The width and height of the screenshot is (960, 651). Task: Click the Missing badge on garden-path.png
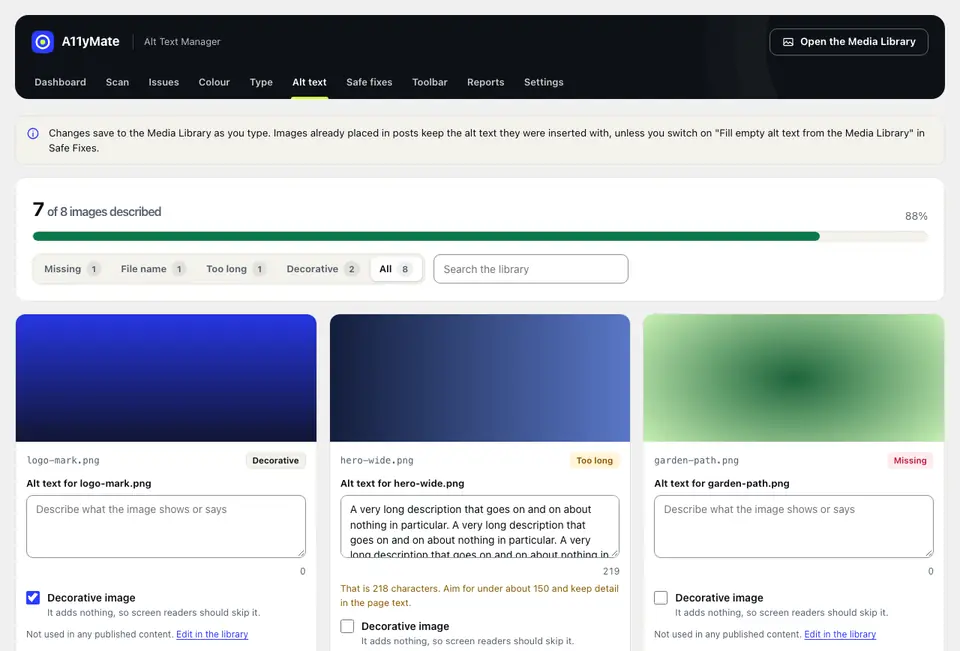pyautogui.click(x=910, y=461)
